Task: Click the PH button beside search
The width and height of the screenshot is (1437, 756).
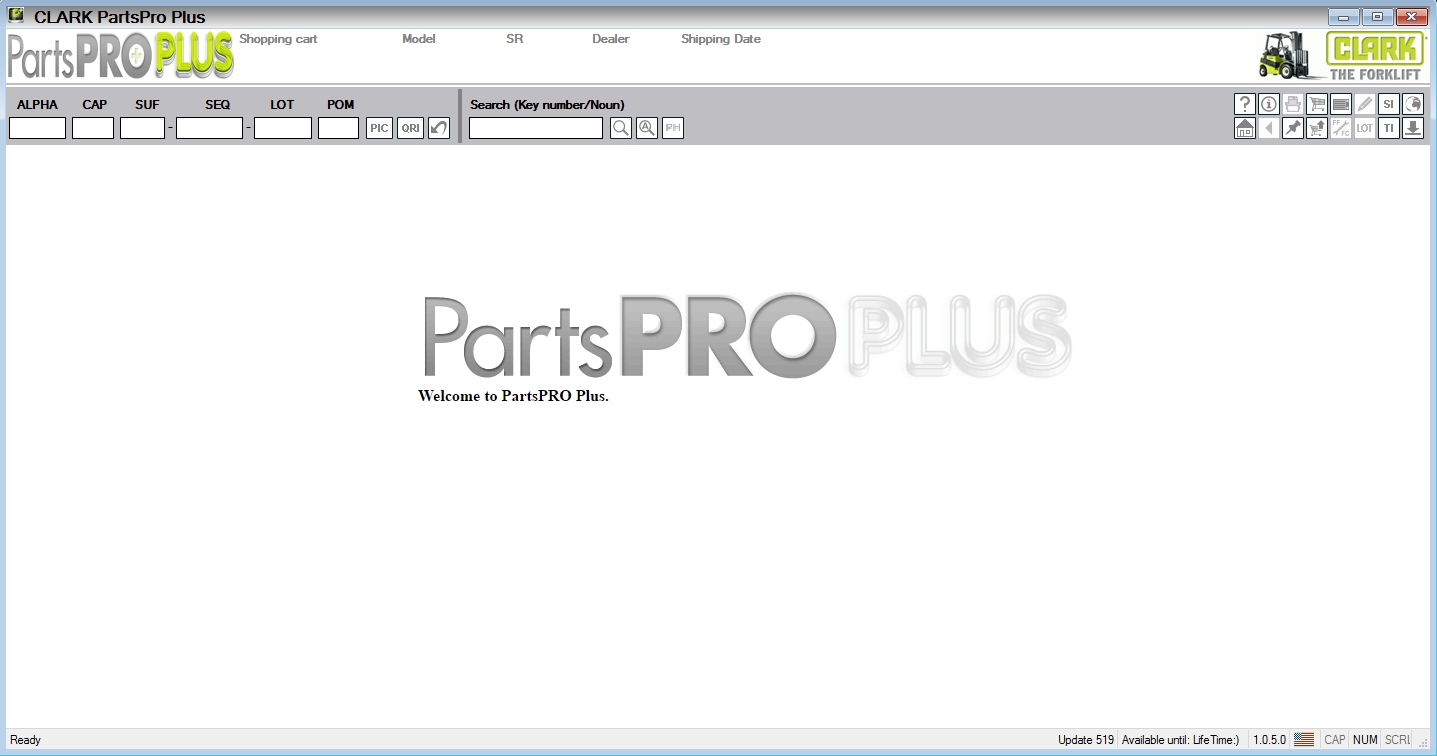Action: 673,128
